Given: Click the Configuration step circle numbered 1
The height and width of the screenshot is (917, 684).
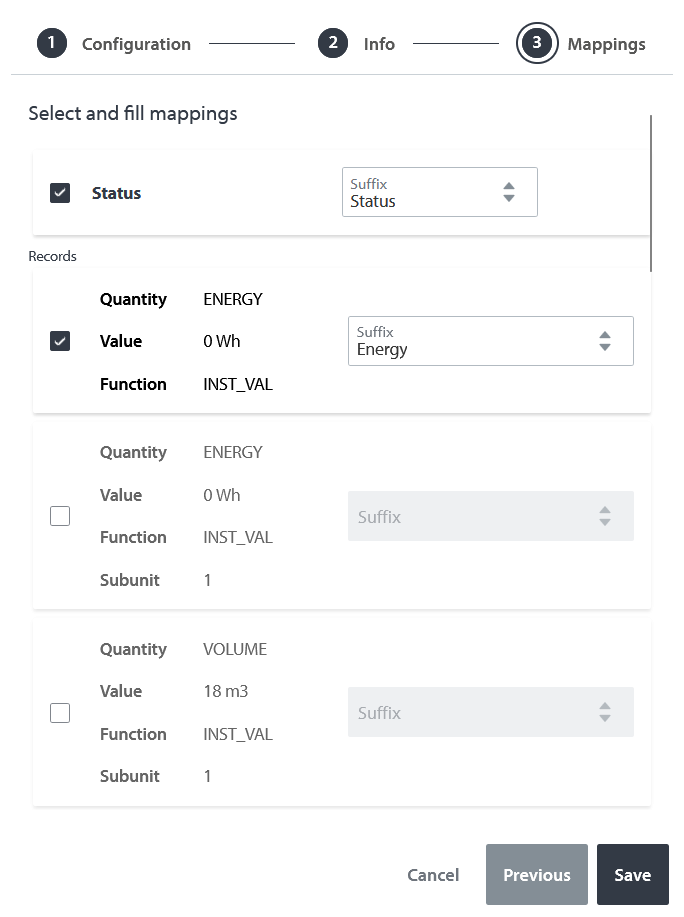Looking at the screenshot, I should coord(51,43).
